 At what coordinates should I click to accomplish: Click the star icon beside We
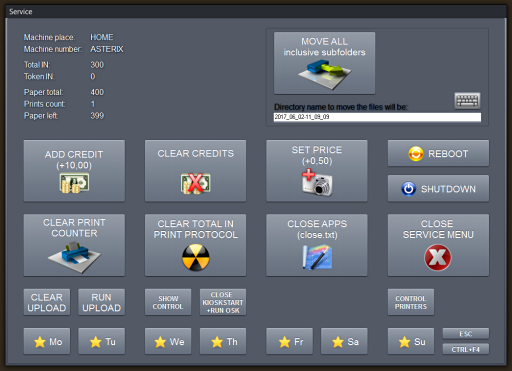[160, 342]
